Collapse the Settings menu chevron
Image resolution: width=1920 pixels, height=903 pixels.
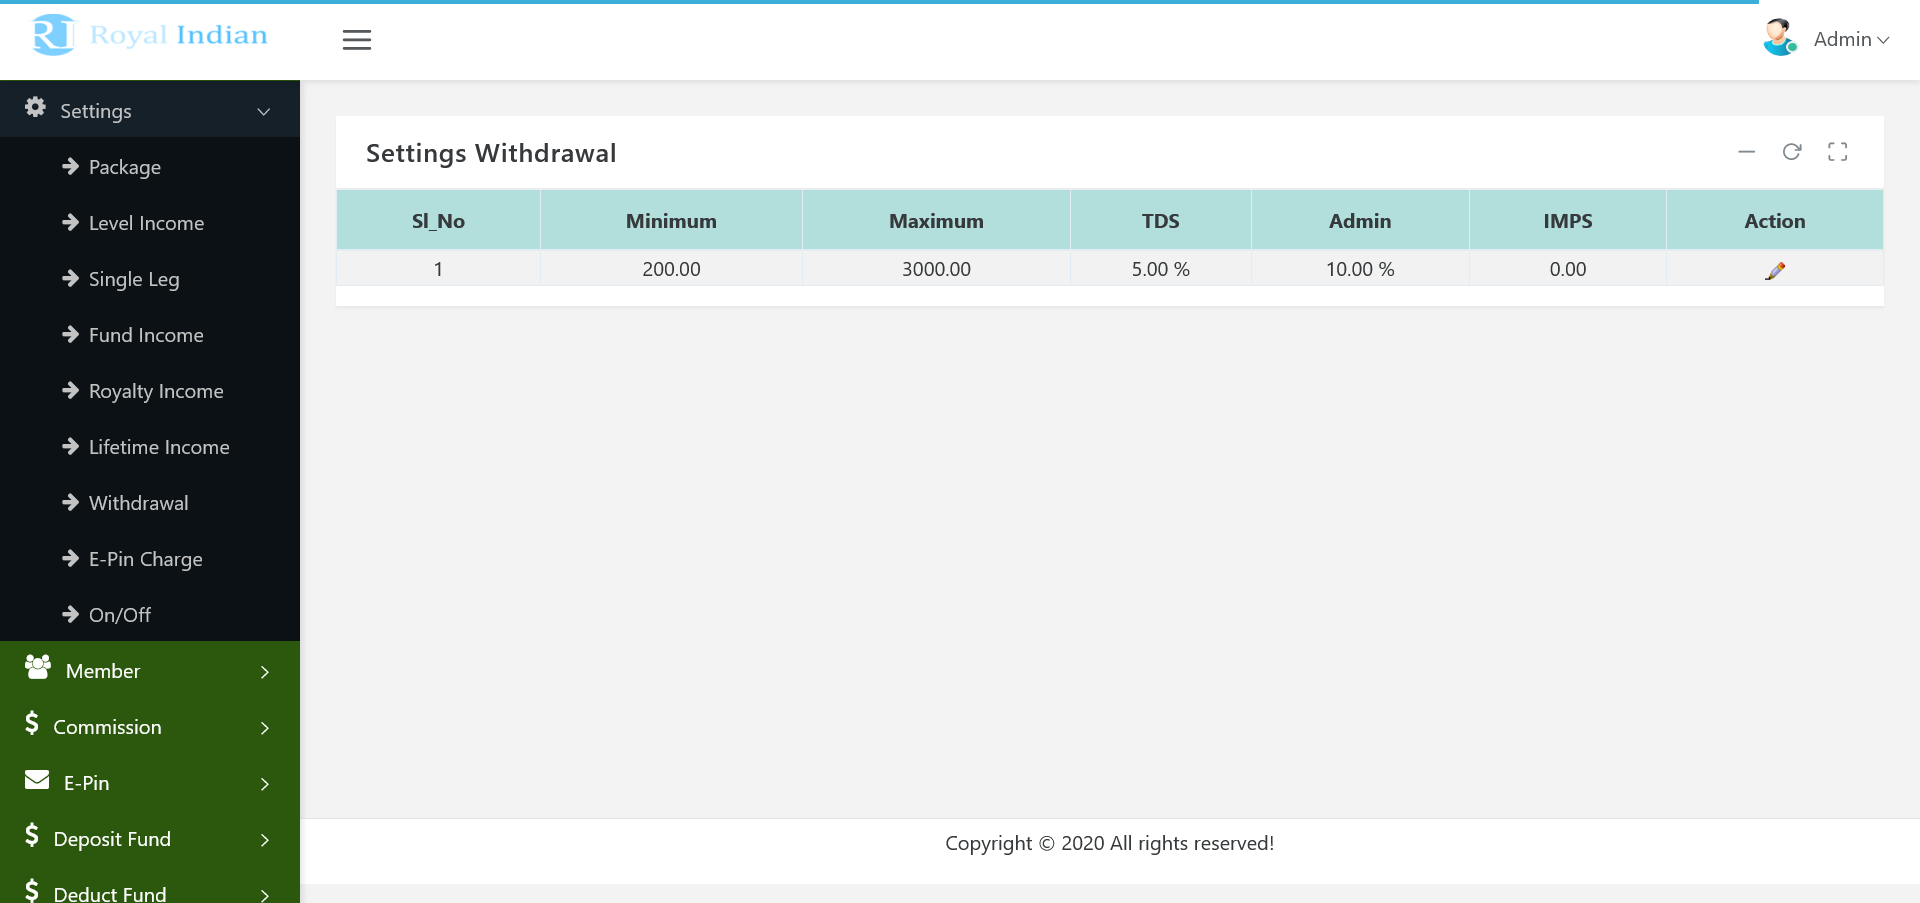264,111
